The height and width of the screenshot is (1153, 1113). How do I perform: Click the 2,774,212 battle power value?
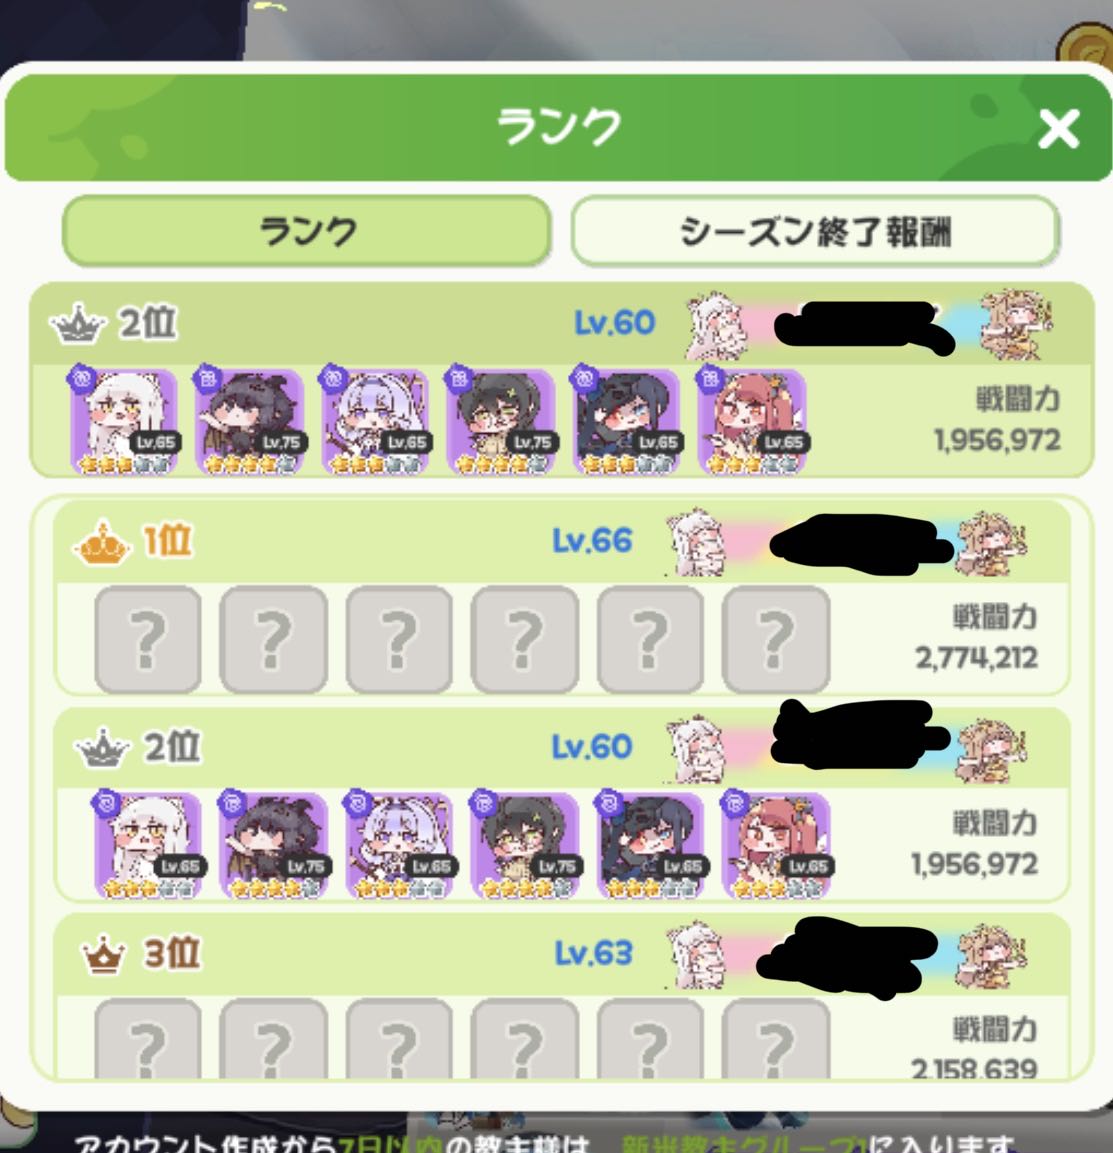click(x=976, y=657)
